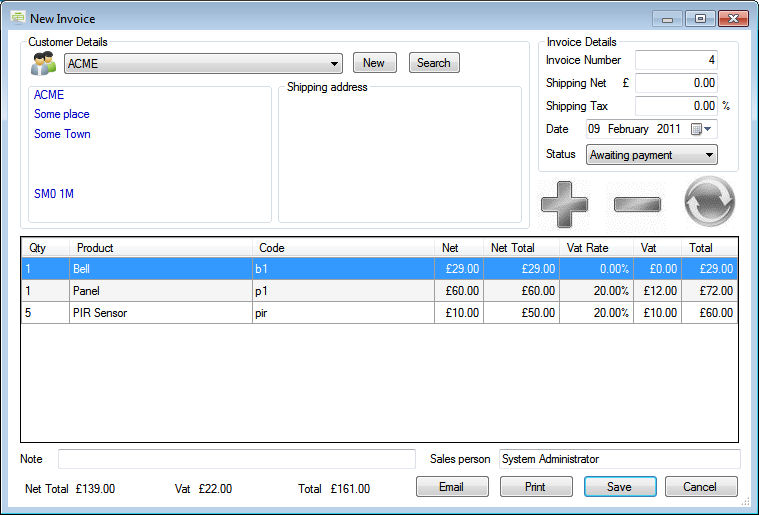Image resolution: width=759 pixels, height=515 pixels.
Task: Click the circular refresh arrows icon
Action: coord(709,202)
